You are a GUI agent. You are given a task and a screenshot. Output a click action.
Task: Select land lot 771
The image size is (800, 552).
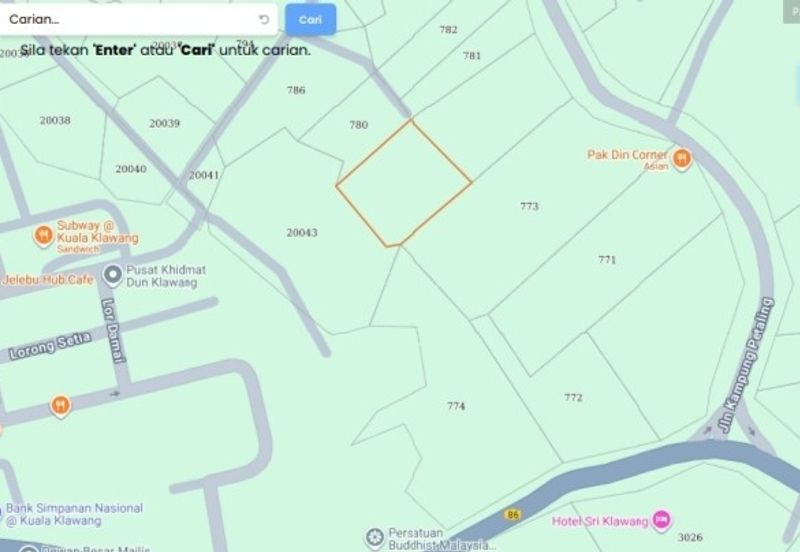(x=607, y=260)
